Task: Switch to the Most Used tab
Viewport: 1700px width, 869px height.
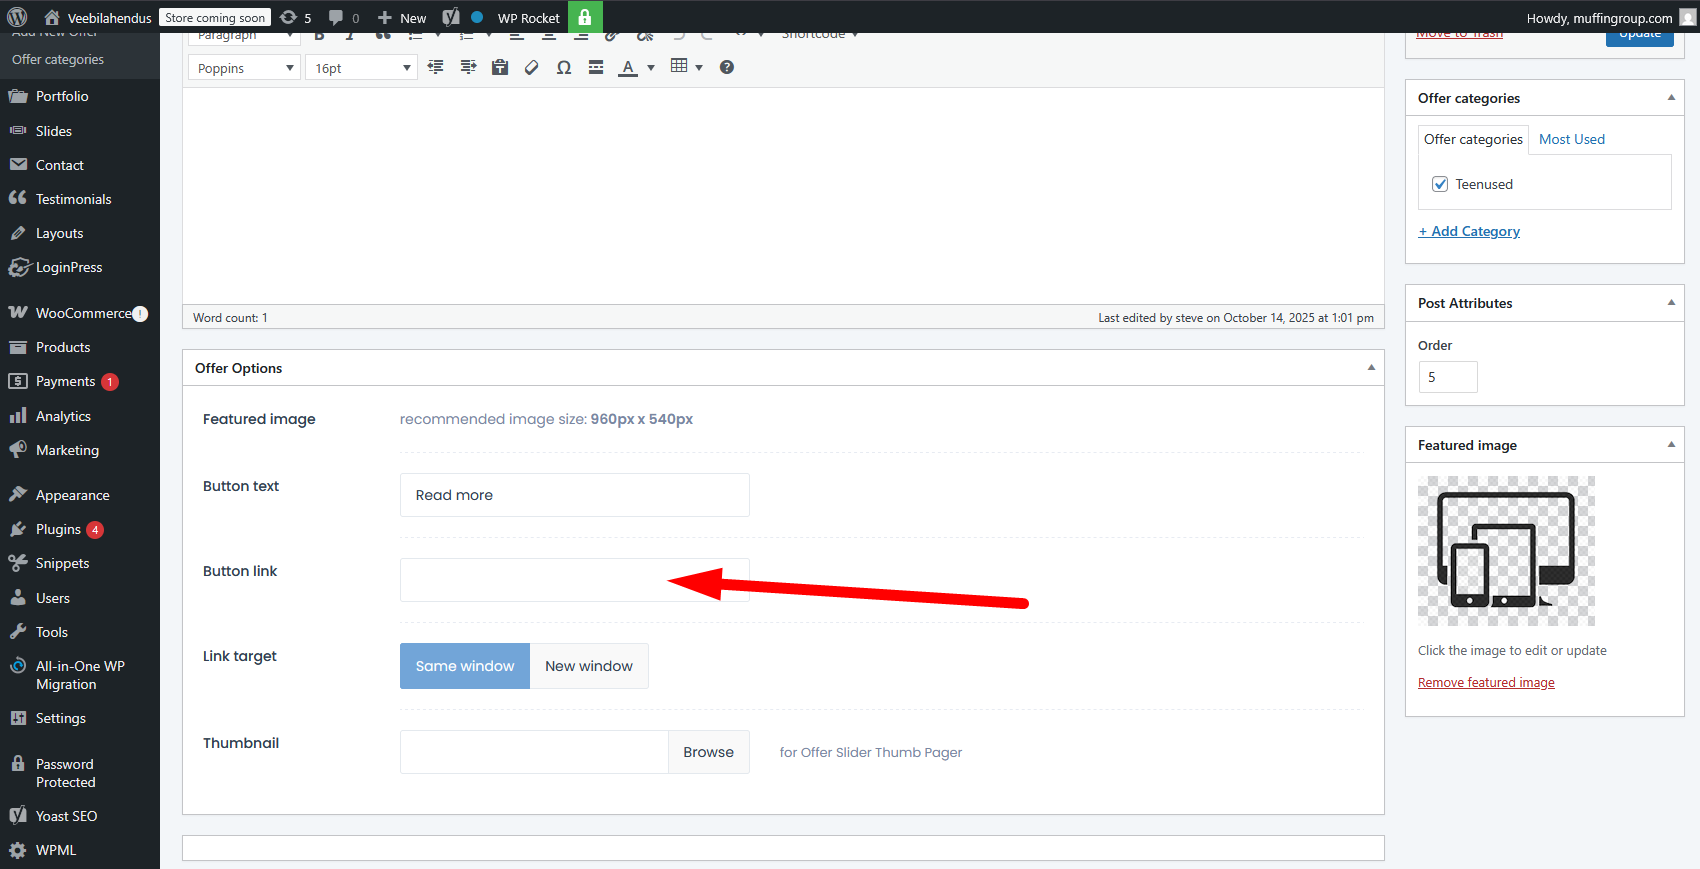Action: coord(1571,139)
